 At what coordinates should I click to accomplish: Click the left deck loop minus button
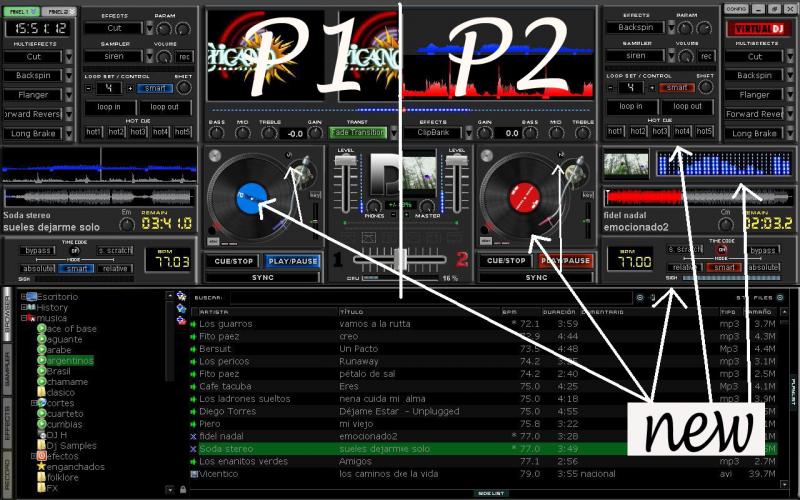88,88
